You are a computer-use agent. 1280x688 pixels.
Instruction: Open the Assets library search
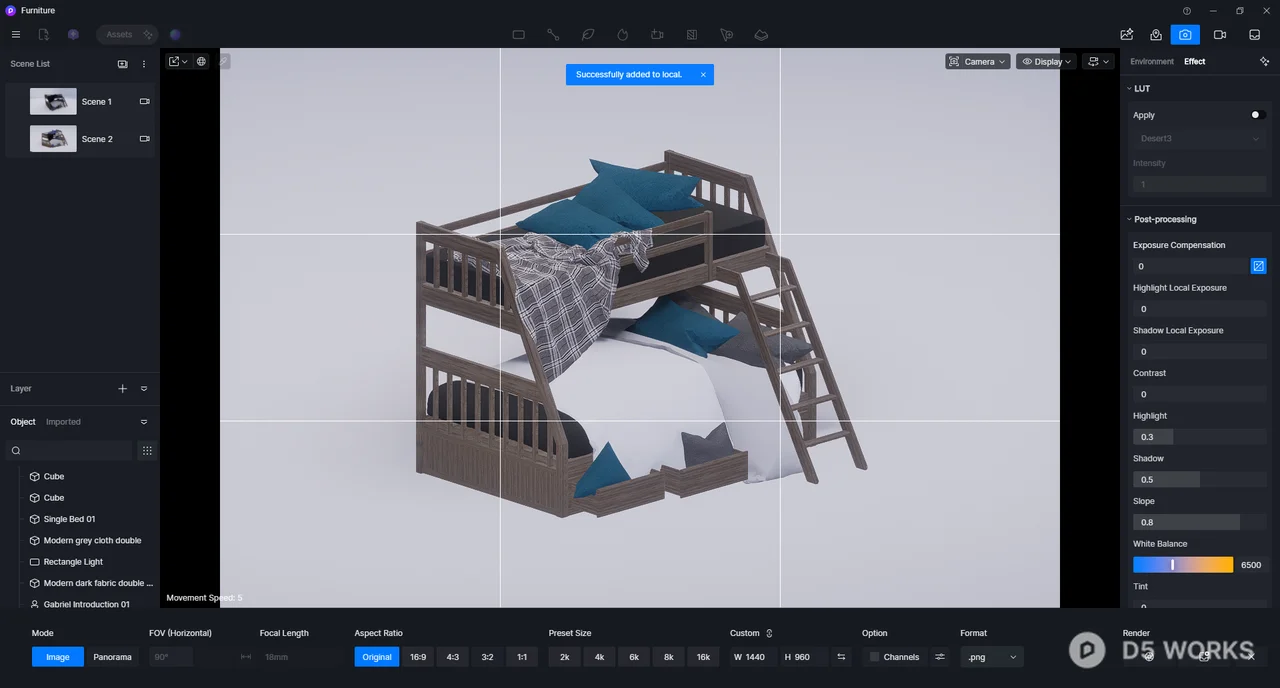click(x=127, y=34)
